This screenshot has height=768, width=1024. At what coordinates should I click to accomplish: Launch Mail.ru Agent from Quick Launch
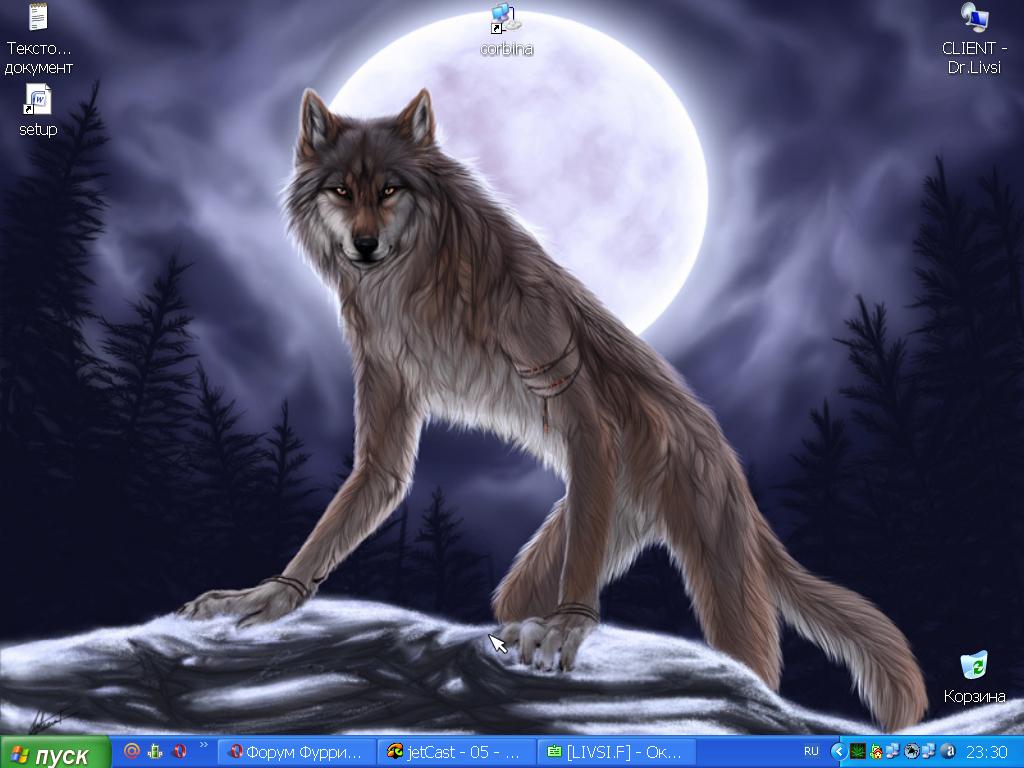(x=132, y=751)
